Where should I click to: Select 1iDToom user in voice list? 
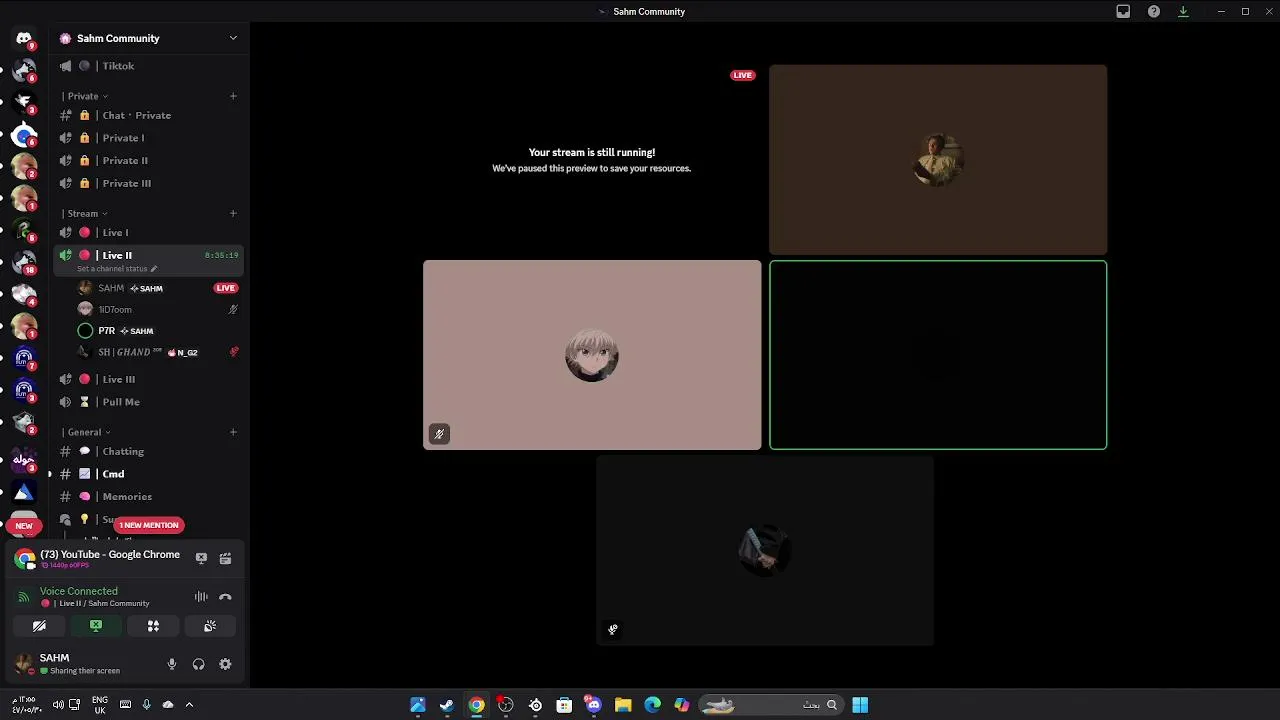pyautogui.click(x=158, y=309)
